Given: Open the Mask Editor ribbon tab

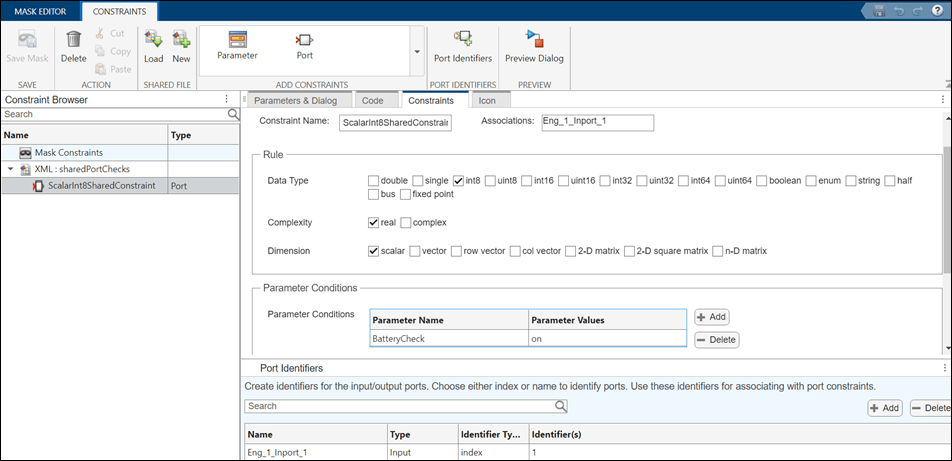Looking at the screenshot, I should pos(38,11).
